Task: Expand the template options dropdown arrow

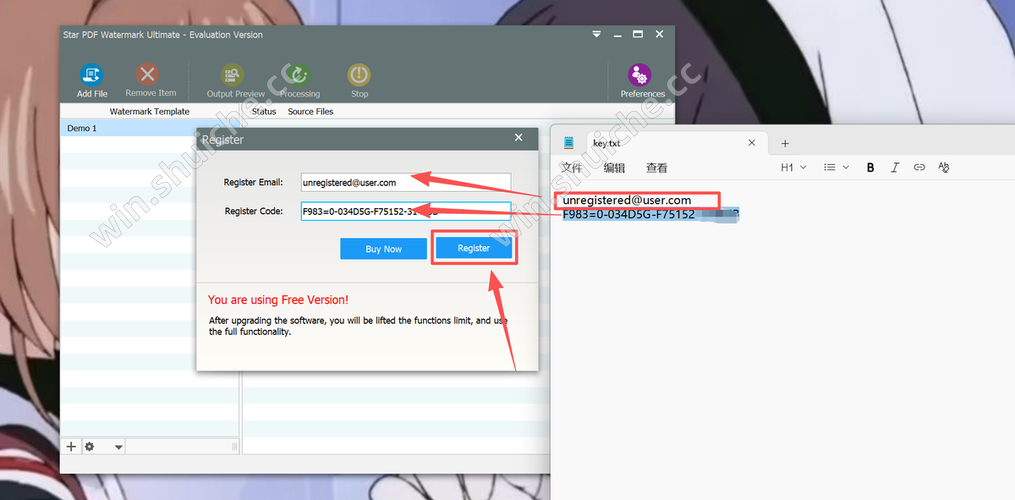Action: 118,447
